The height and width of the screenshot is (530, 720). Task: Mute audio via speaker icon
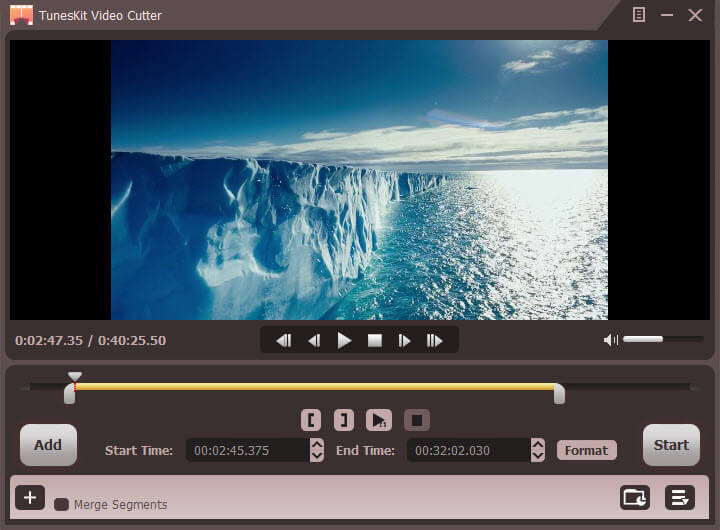pos(611,340)
